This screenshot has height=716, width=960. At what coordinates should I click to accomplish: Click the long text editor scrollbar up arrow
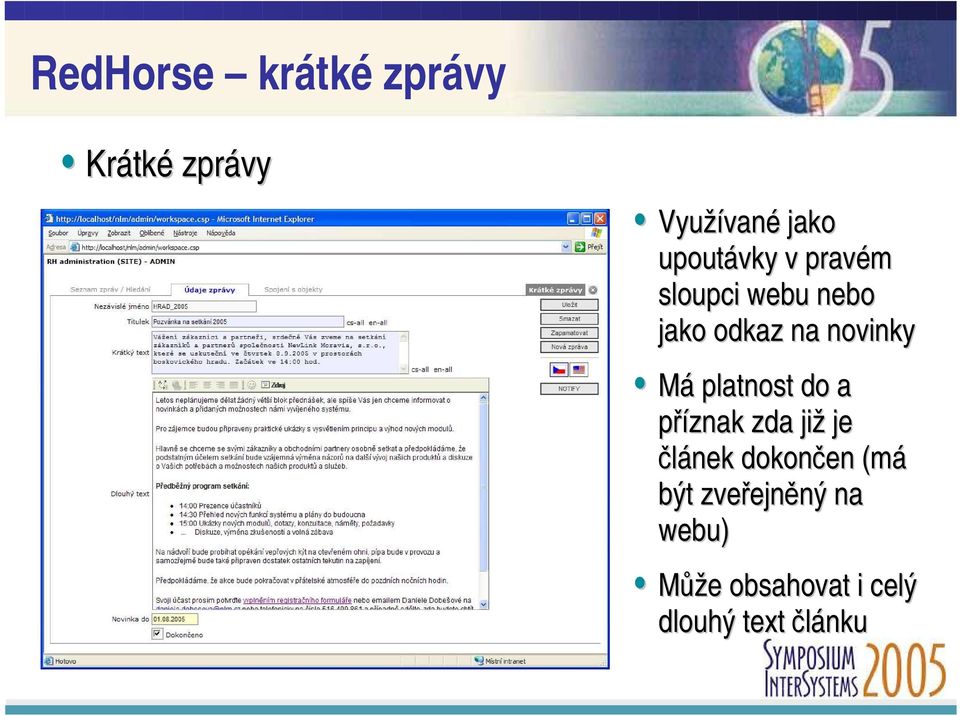click(484, 398)
